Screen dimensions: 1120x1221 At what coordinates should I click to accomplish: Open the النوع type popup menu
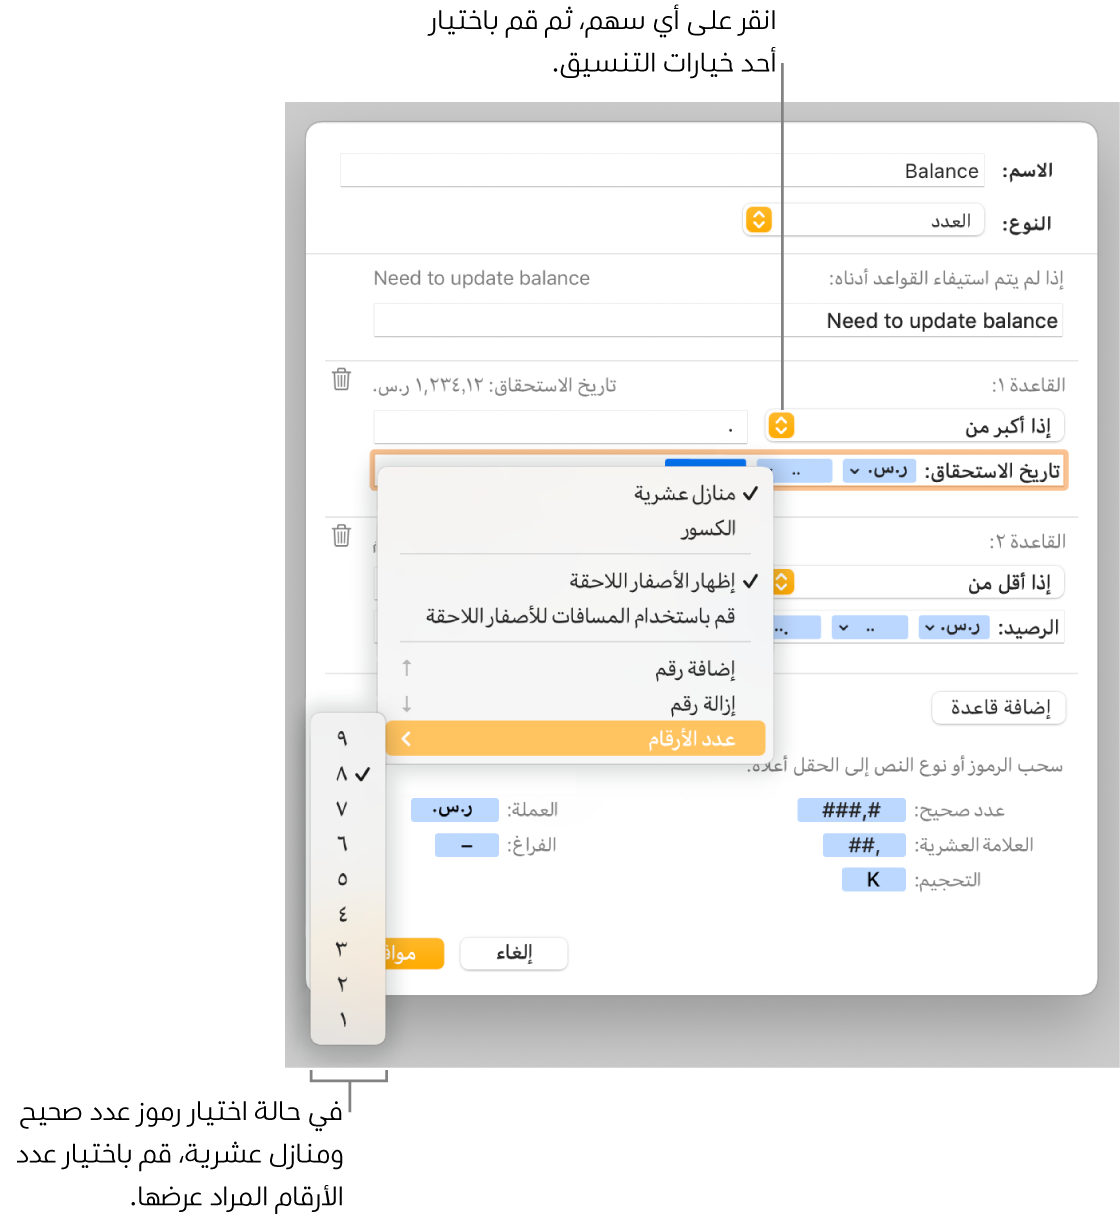(x=760, y=220)
